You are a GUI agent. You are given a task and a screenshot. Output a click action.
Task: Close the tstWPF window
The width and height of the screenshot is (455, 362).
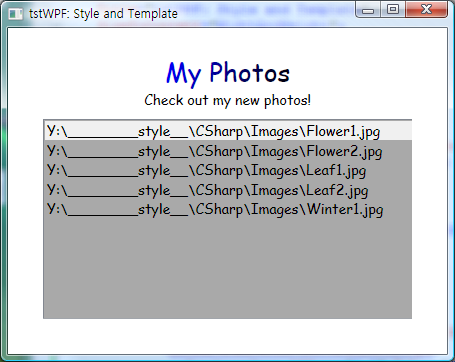426,9
